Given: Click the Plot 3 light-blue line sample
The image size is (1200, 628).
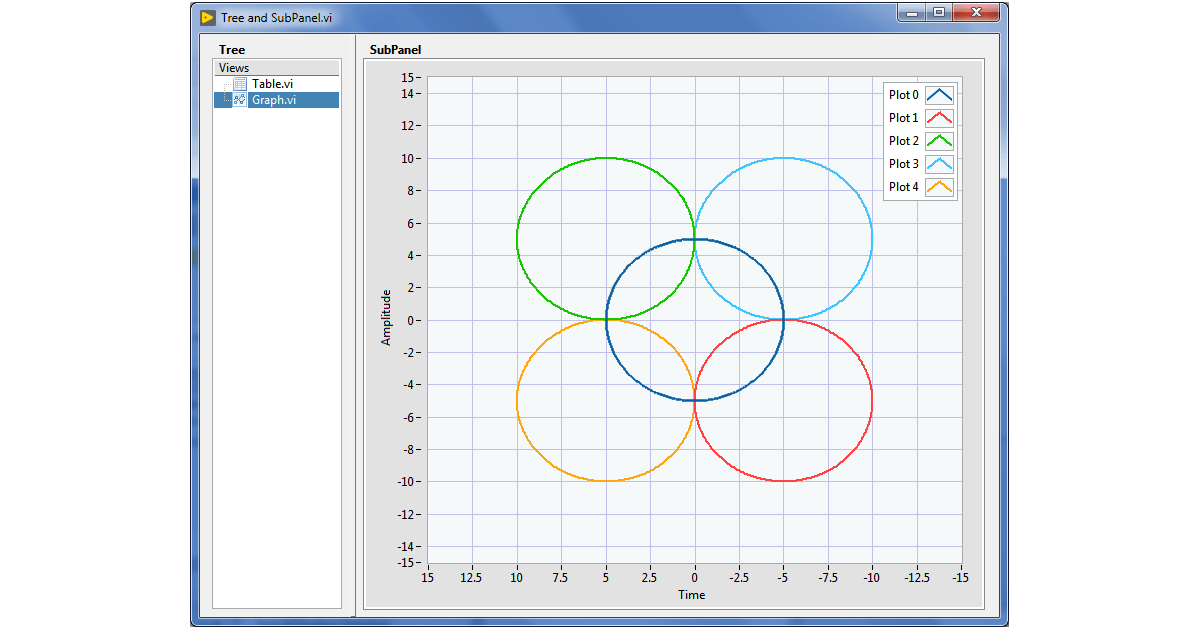Looking at the screenshot, I should [940, 163].
